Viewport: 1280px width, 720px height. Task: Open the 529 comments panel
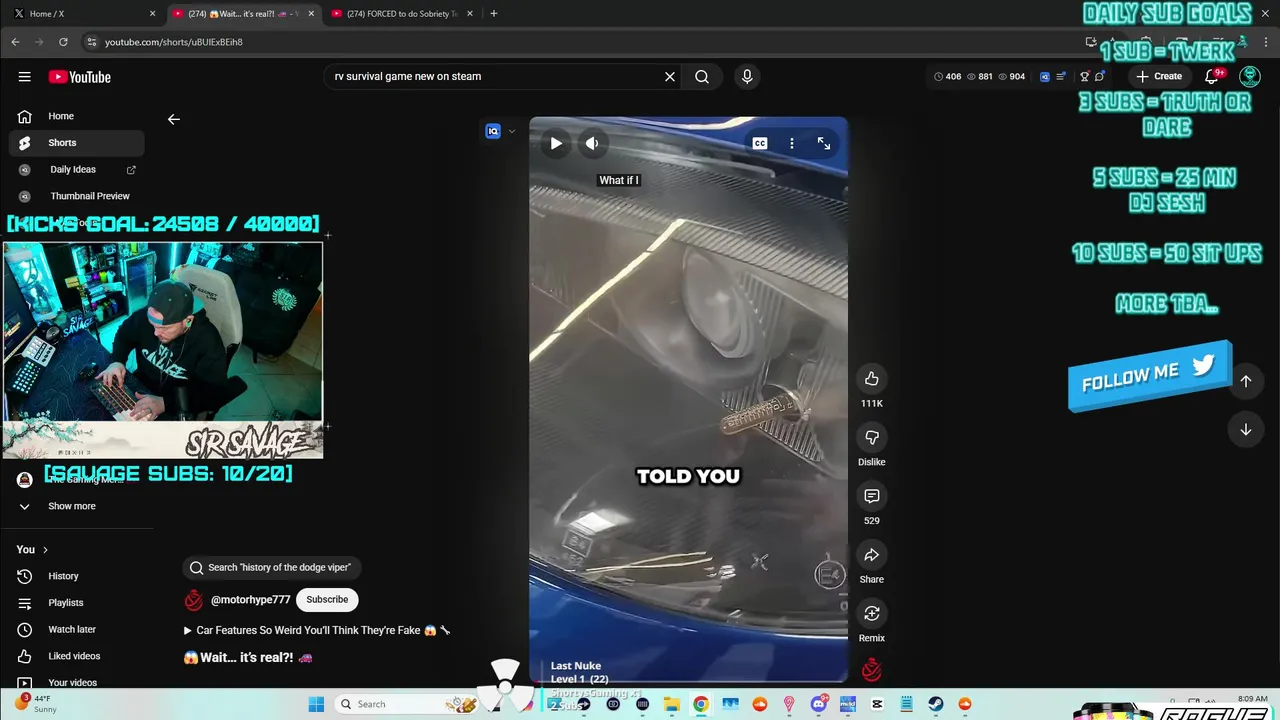pos(872,496)
